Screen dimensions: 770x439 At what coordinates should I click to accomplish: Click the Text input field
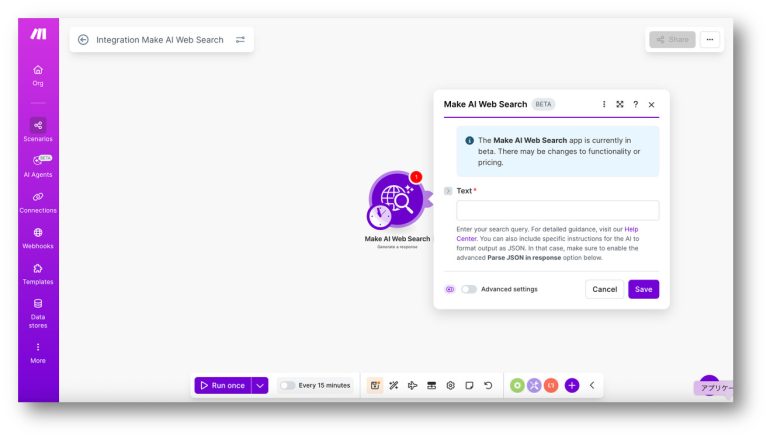pos(557,210)
